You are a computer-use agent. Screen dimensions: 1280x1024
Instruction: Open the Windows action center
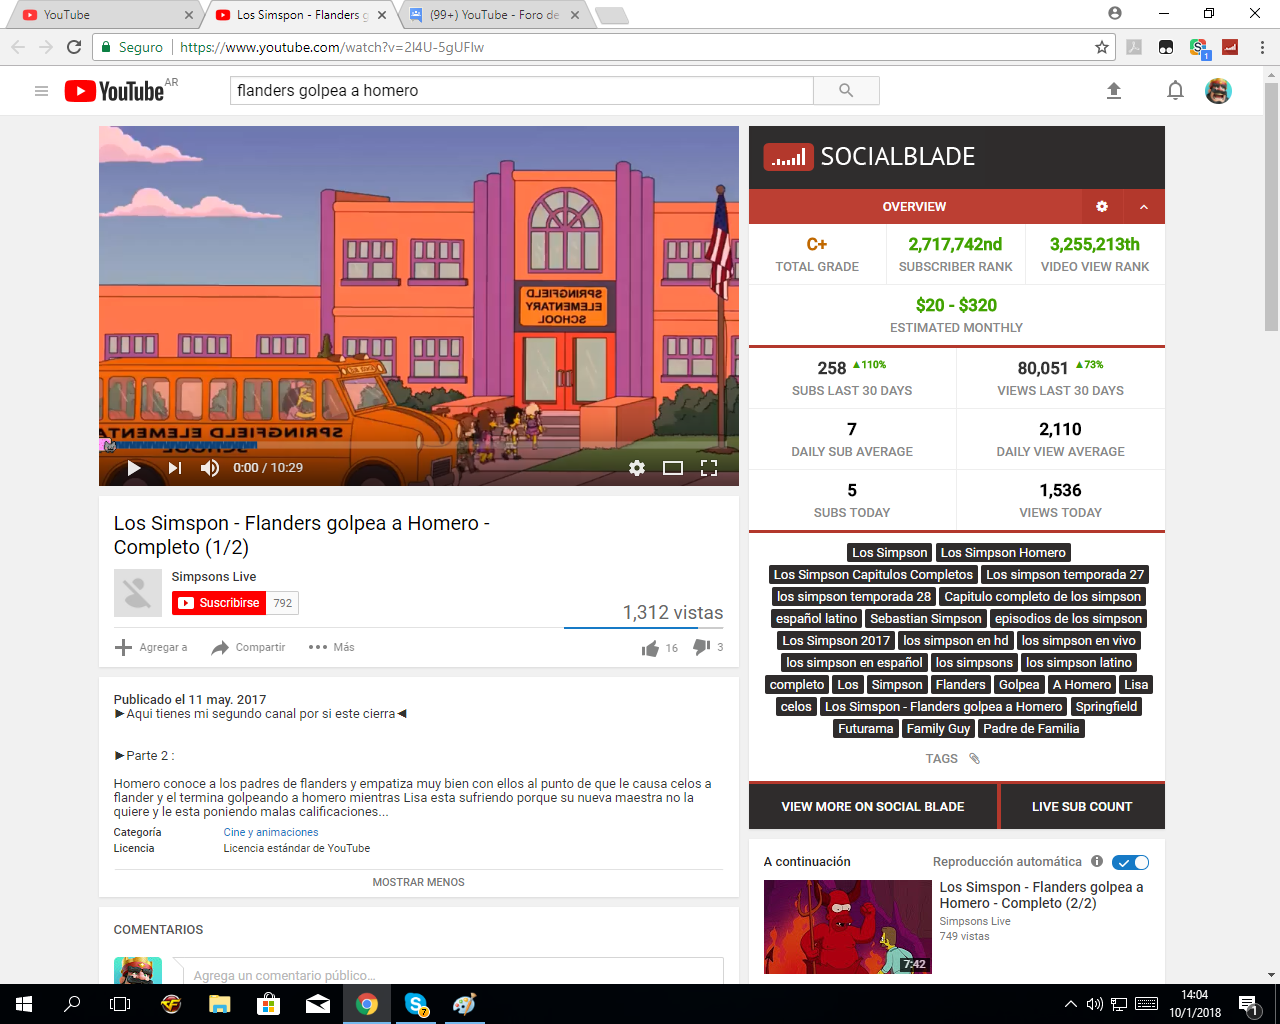(1247, 1004)
